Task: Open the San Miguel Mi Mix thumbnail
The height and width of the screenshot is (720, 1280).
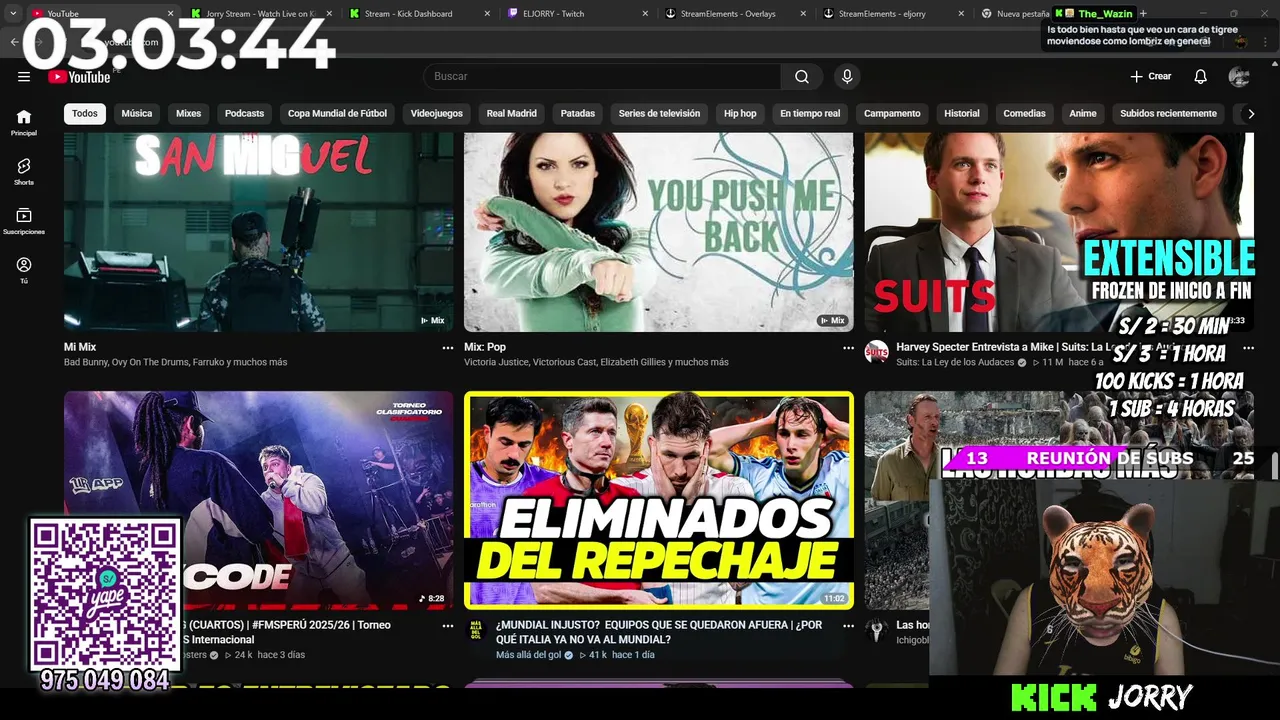Action: (x=259, y=232)
